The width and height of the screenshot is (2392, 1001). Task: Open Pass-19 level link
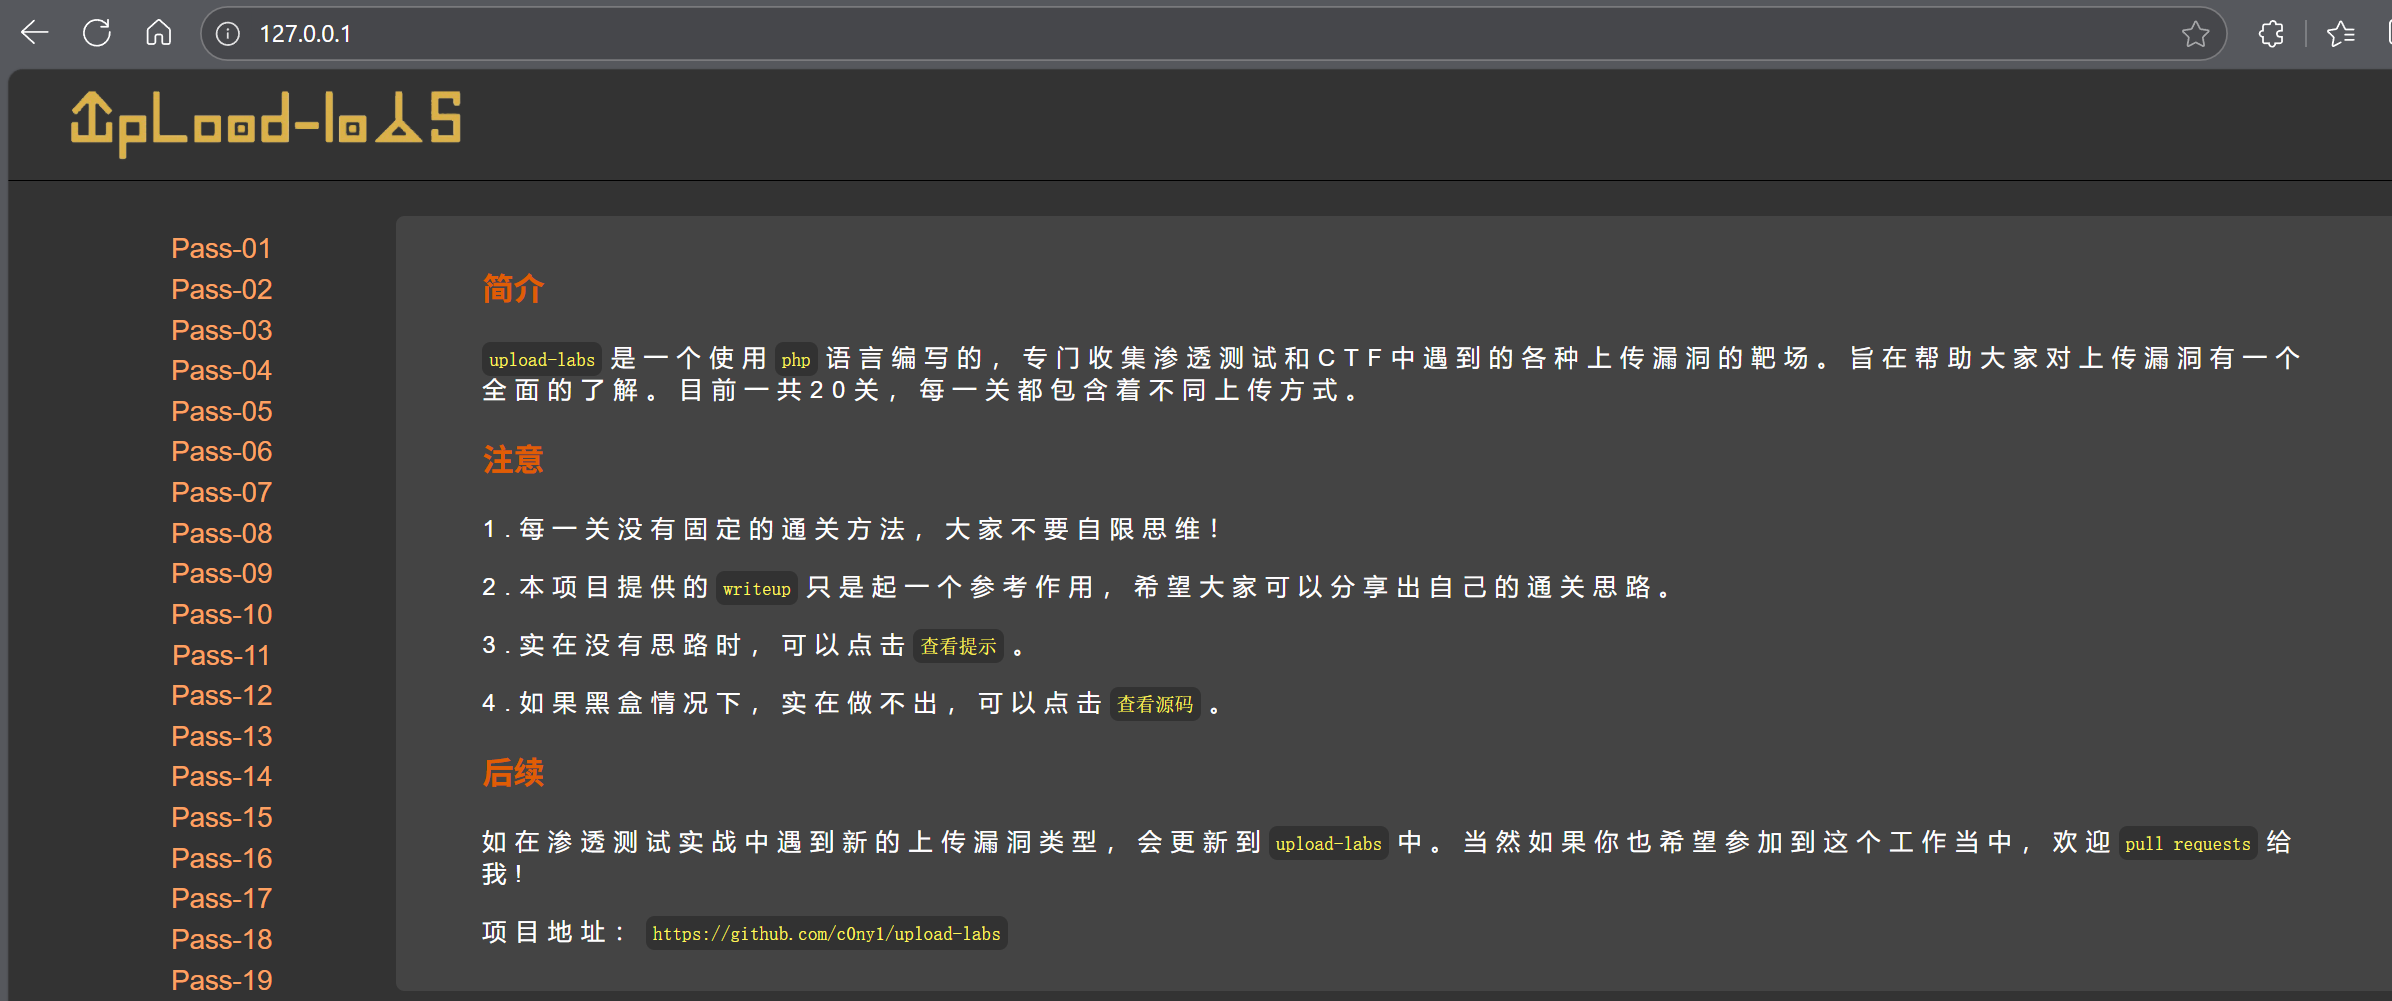pos(221,980)
